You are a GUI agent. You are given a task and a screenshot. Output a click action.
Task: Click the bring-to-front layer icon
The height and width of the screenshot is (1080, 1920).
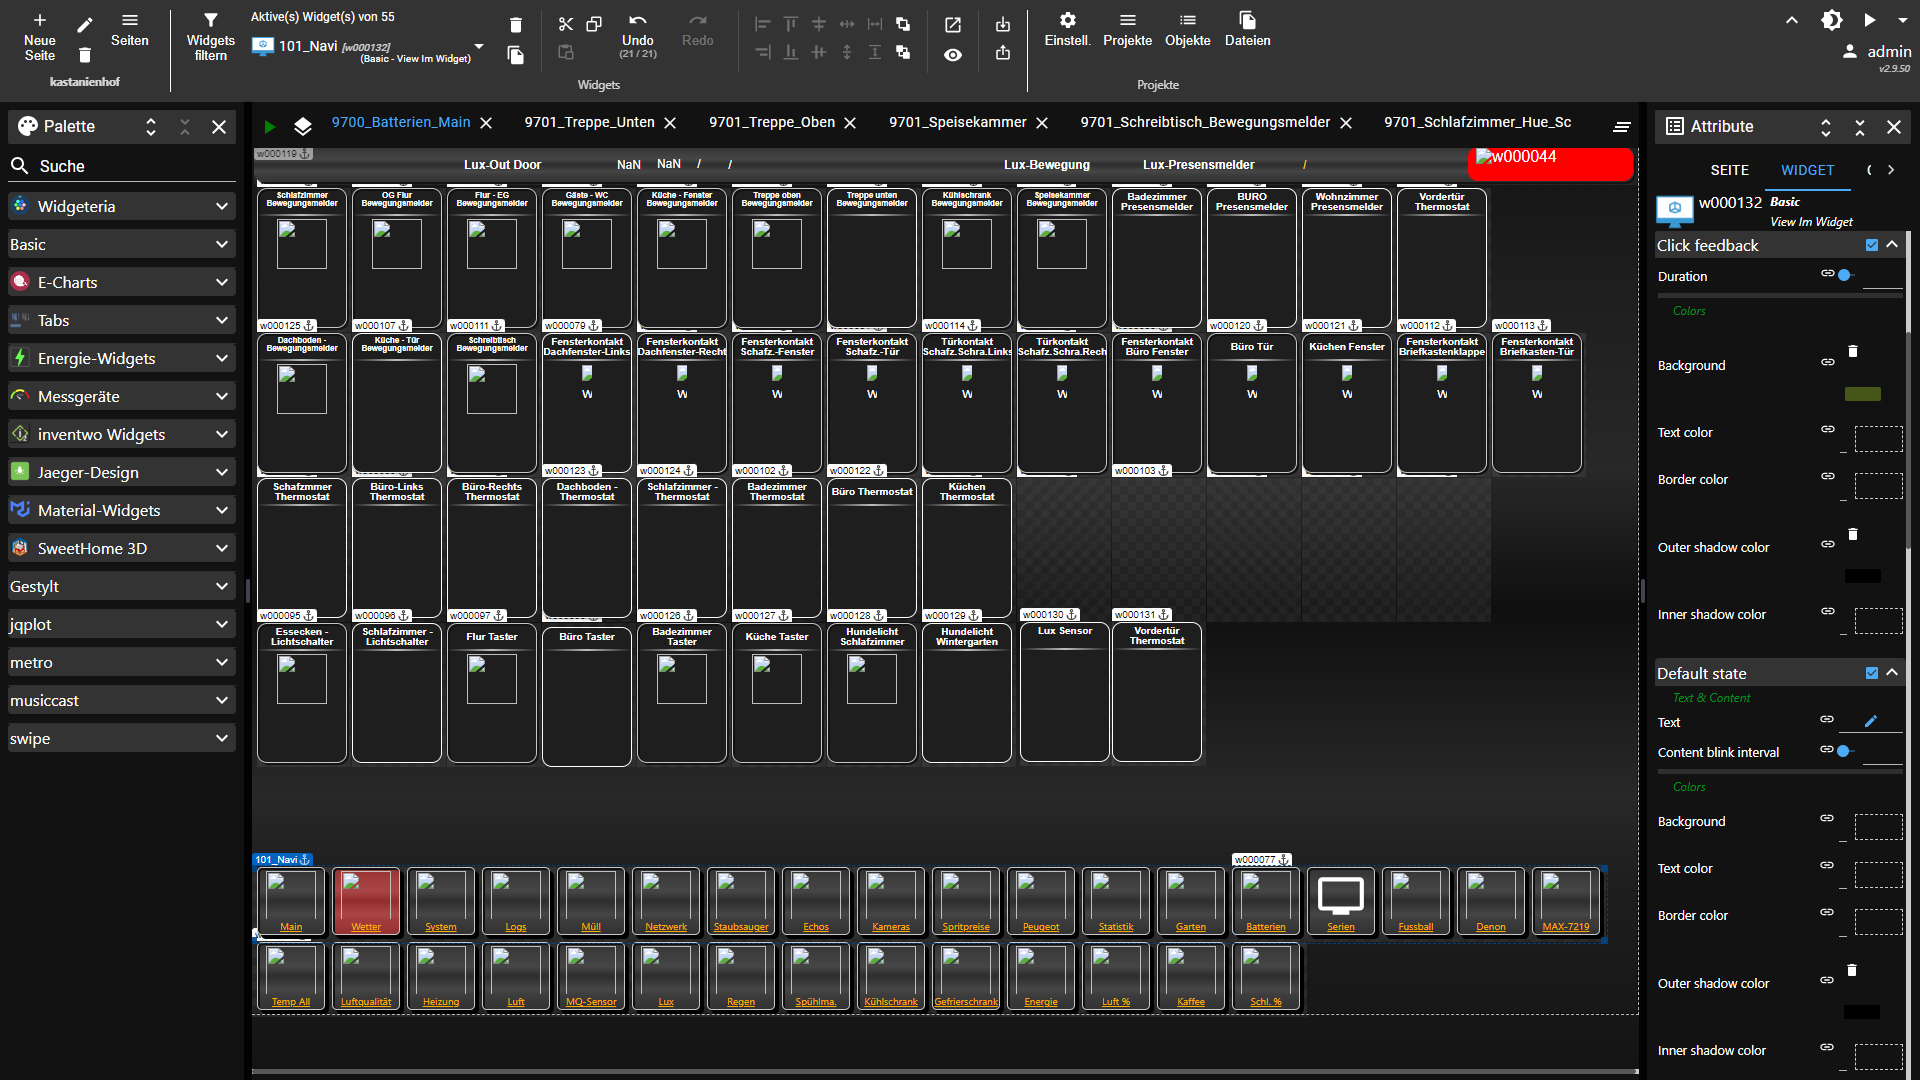[x=903, y=24]
